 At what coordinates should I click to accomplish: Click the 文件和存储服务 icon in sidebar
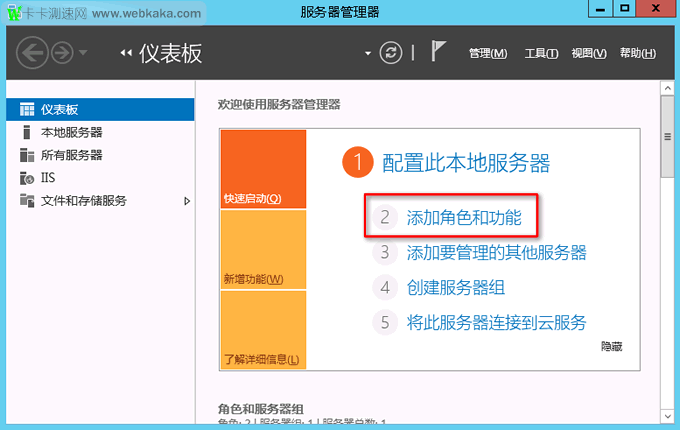pos(27,201)
